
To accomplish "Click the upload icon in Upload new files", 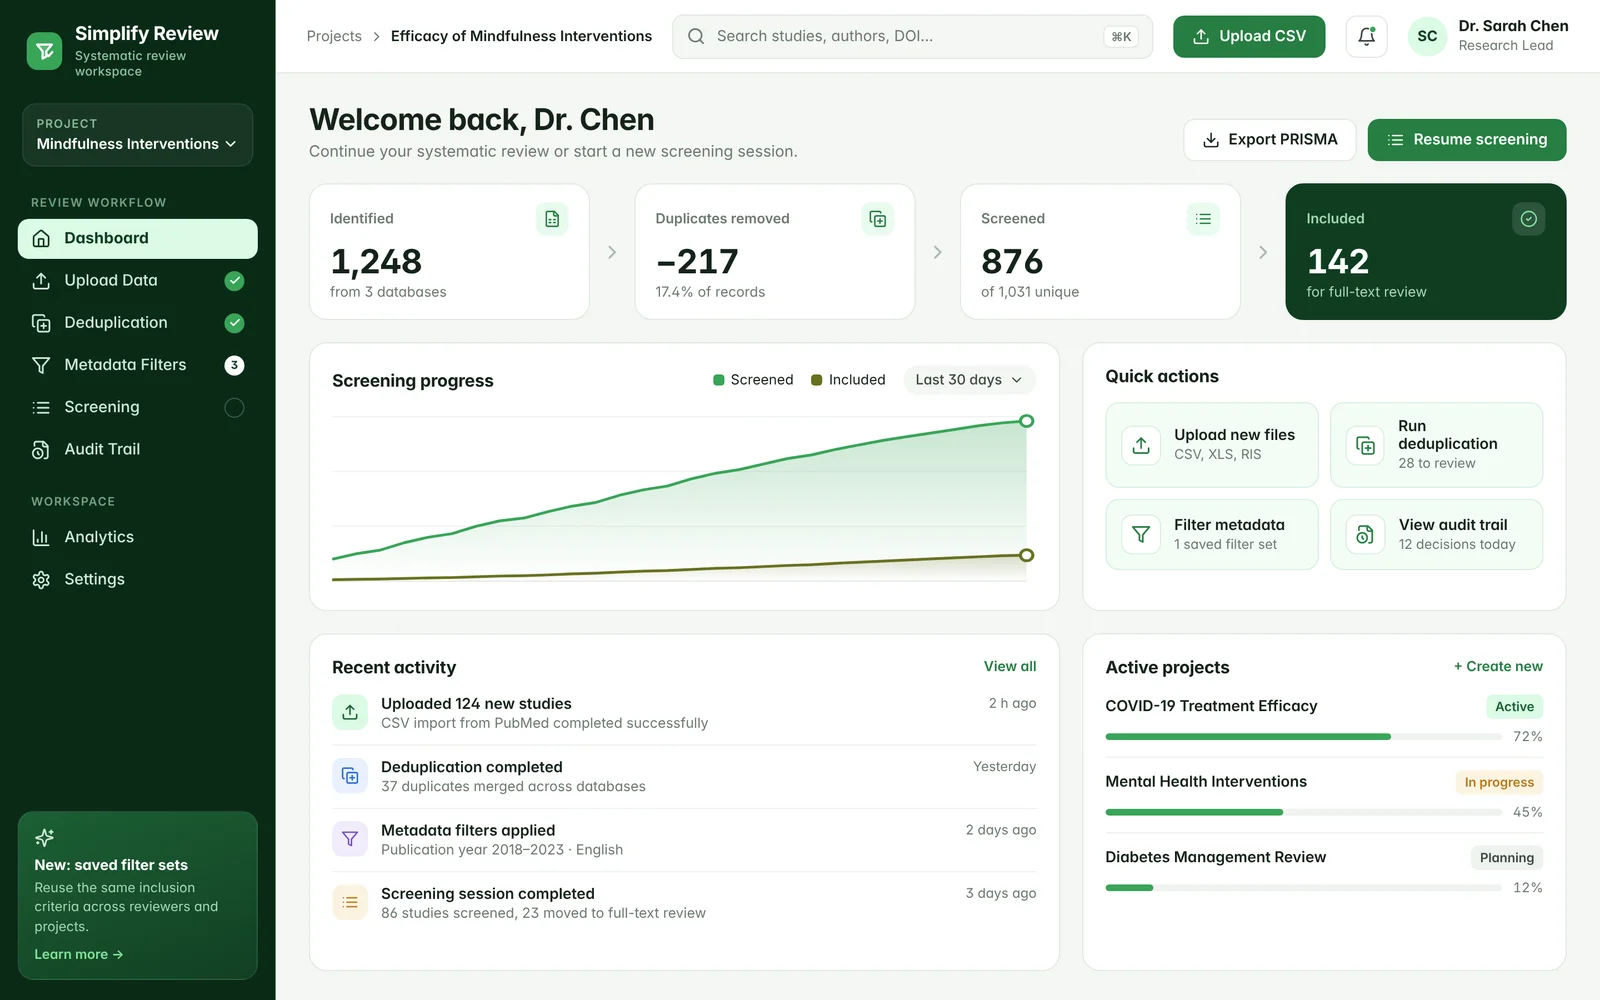I will click(1141, 445).
